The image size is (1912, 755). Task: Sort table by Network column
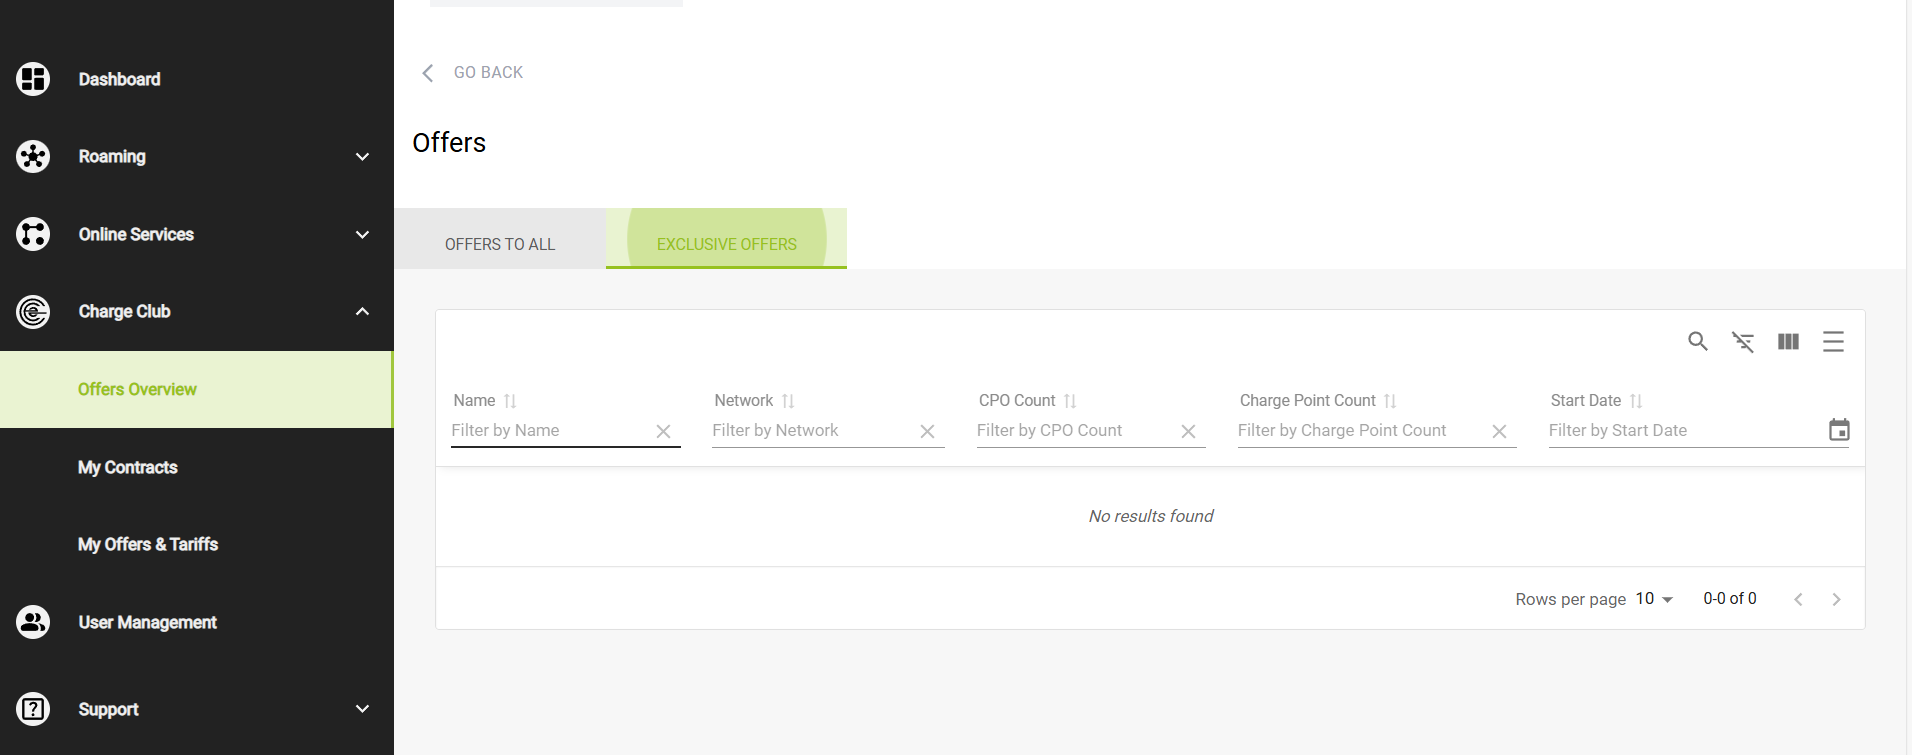point(788,401)
